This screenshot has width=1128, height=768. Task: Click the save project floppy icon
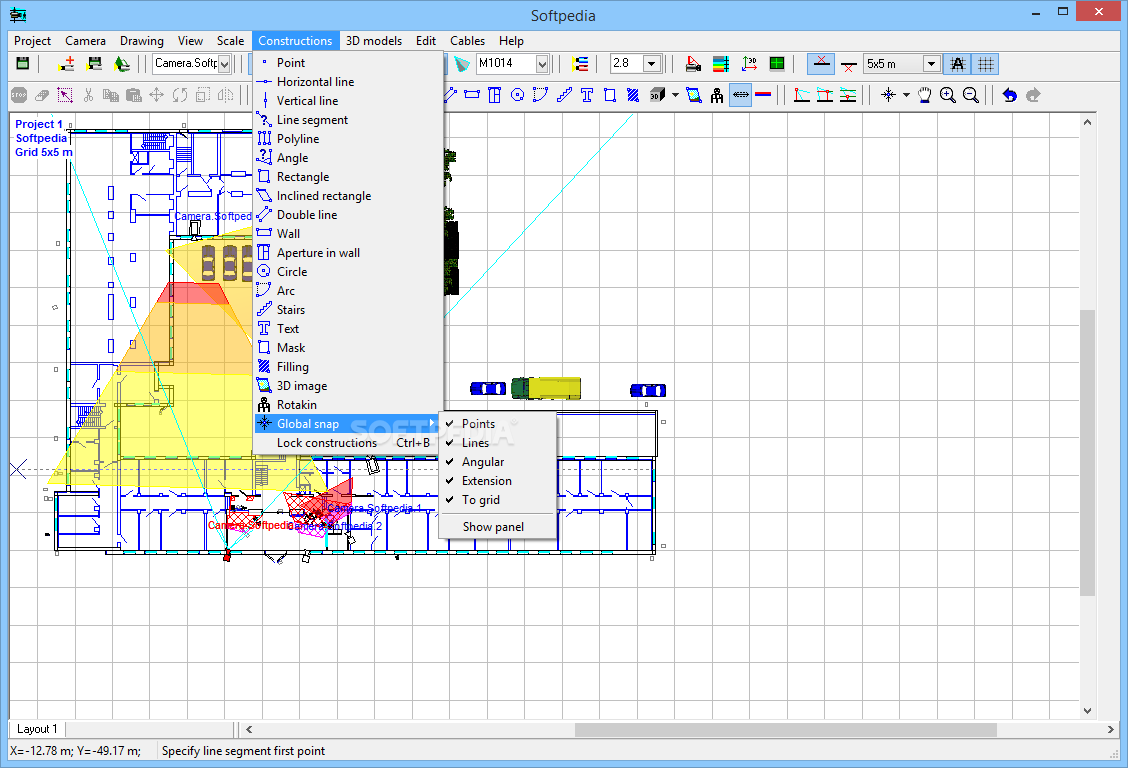(23, 63)
